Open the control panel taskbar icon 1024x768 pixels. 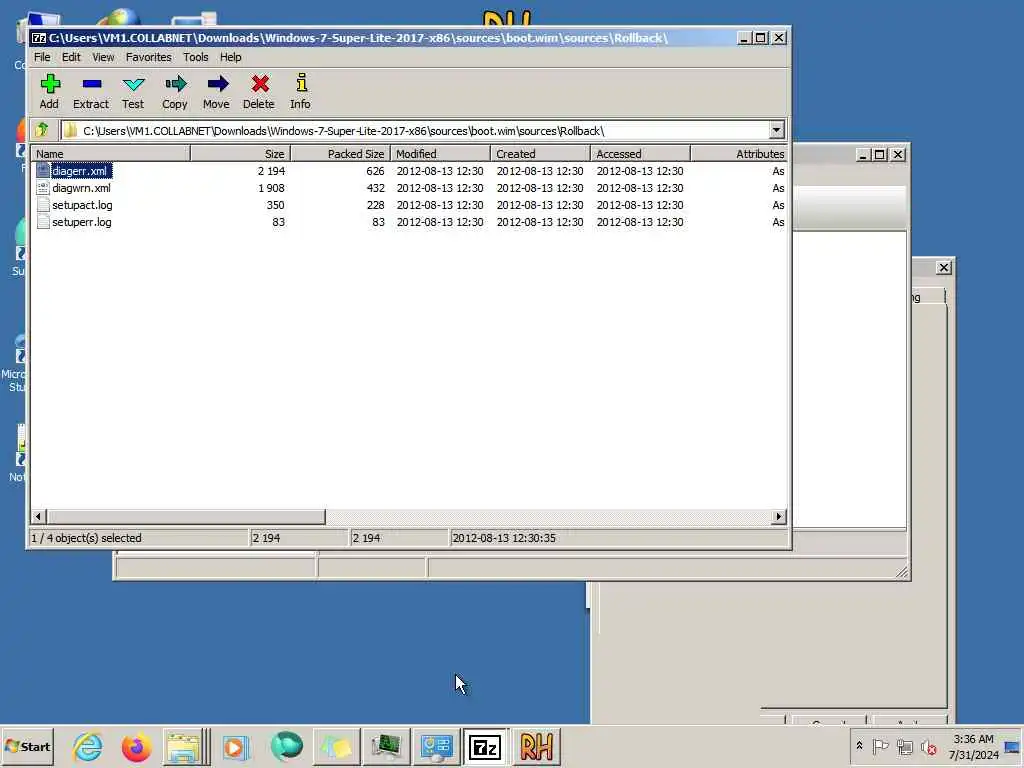tap(436, 746)
